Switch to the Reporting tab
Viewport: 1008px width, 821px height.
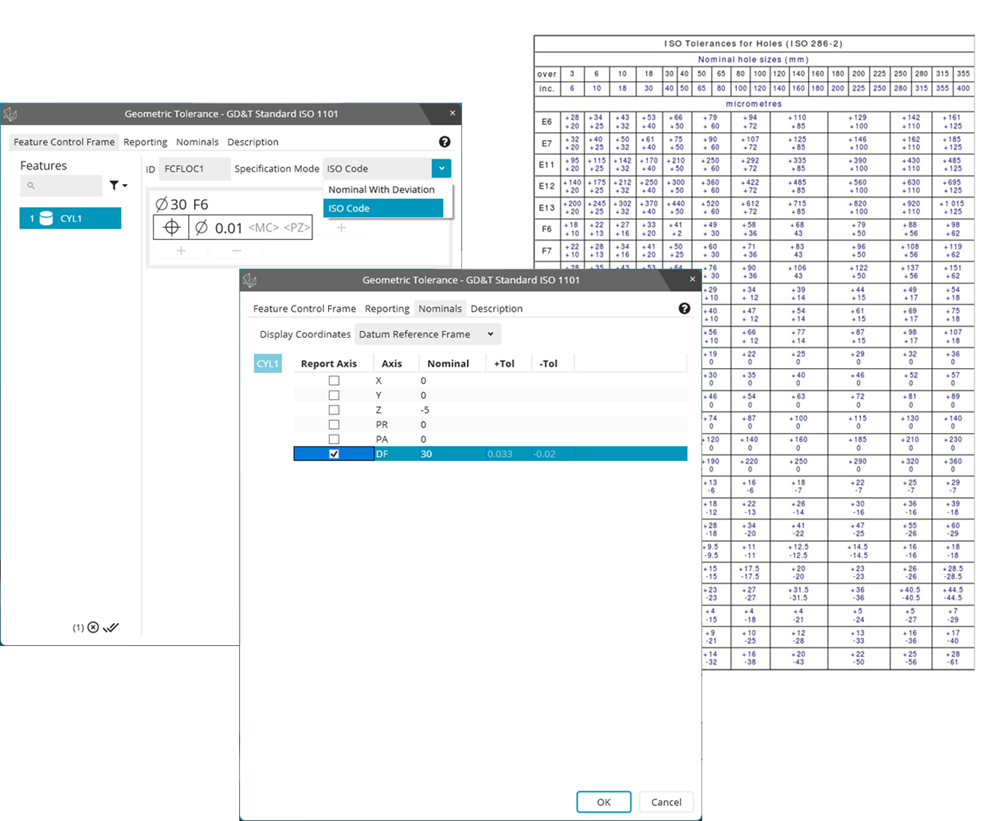pyautogui.click(x=387, y=309)
